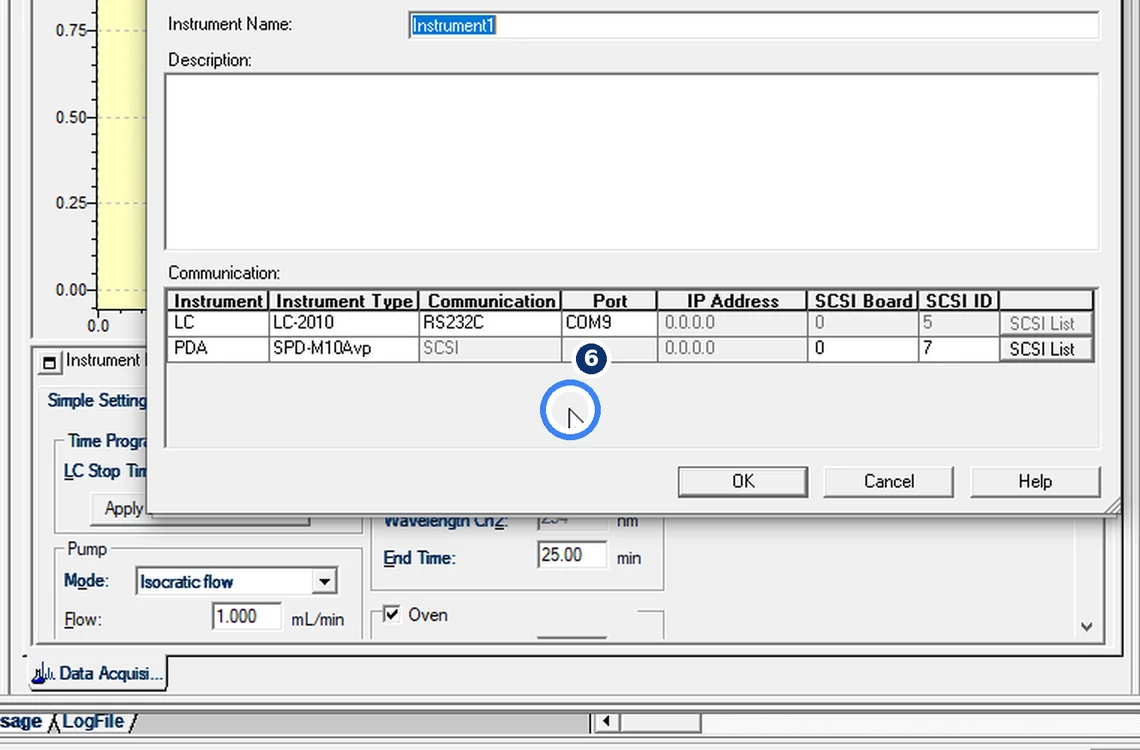Viewport: 1140px width, 750px height.
Task: Click the Simple Settings tab label
Action: (x=97, y=400)
